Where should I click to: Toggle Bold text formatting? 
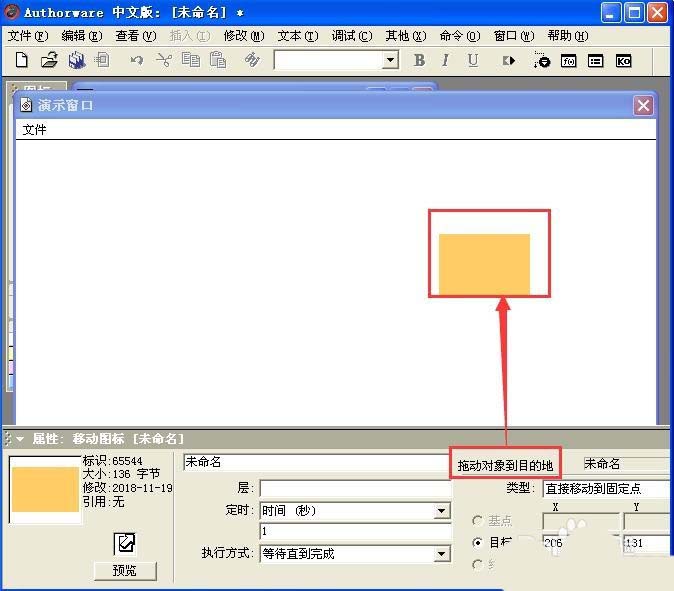(419, 61)
